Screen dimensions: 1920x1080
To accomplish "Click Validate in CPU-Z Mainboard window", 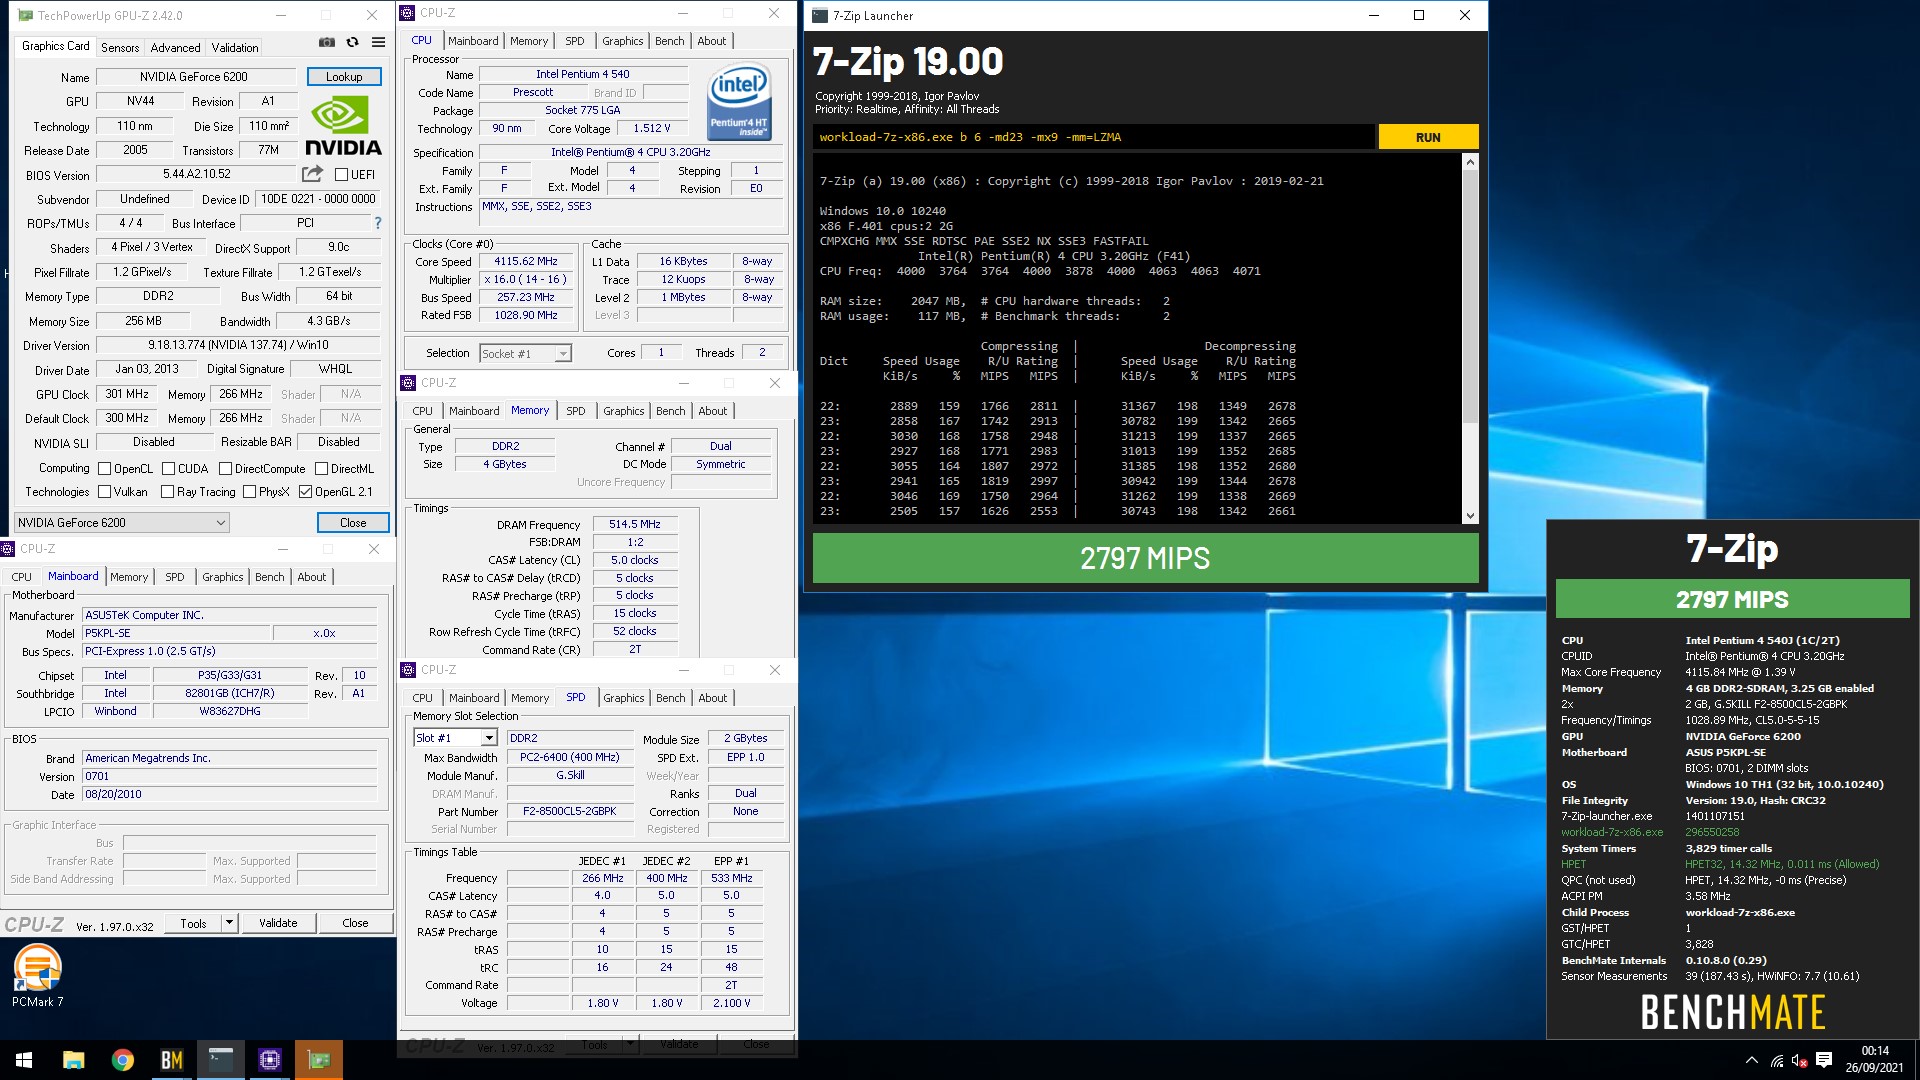I will pyautogui.click(x=278, y=923).
